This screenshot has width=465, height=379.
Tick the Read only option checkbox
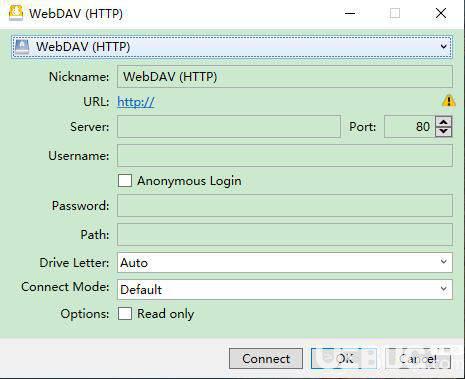coord(125,313)
